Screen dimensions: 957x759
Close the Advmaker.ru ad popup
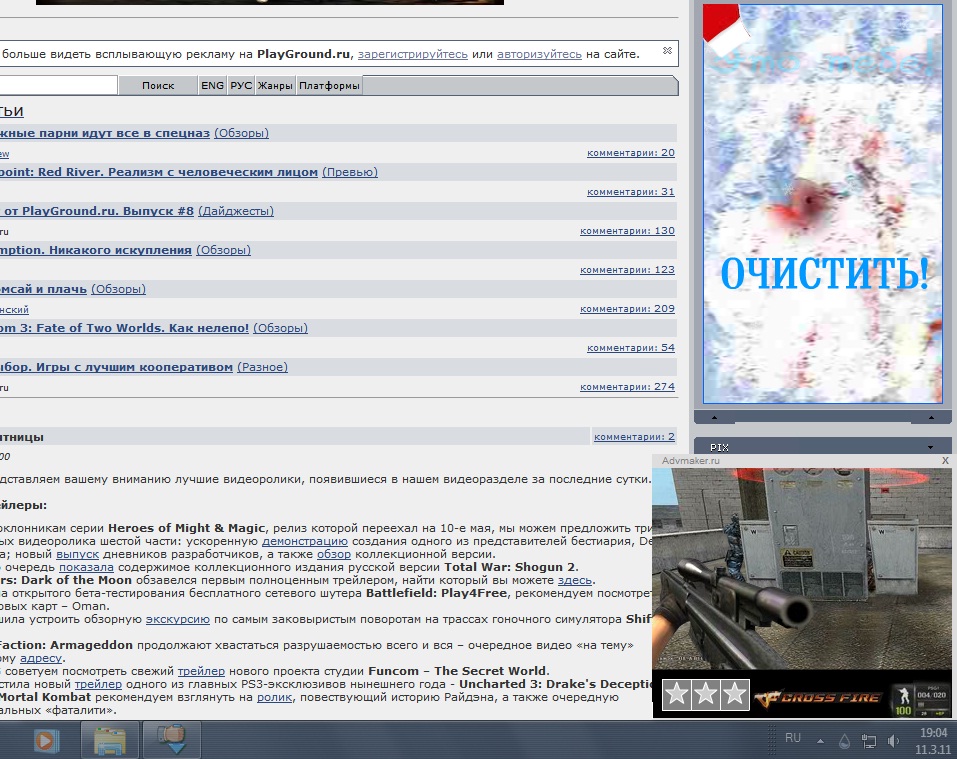[x=945, y=461]
